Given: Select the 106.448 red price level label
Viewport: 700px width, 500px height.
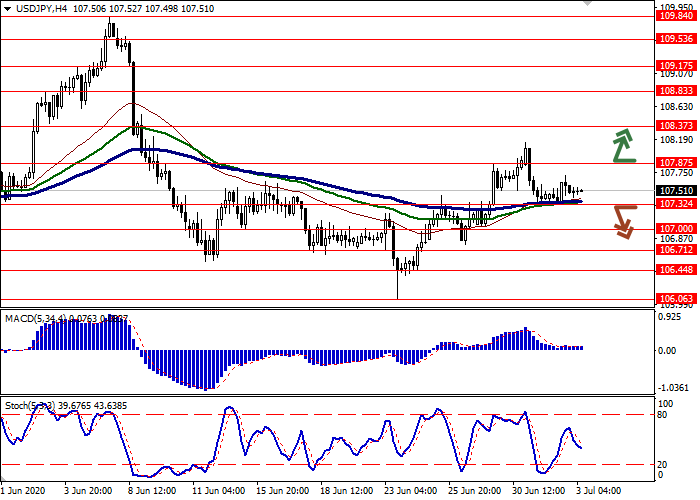Looking at the screenshot, I should [x=676, y=270].
